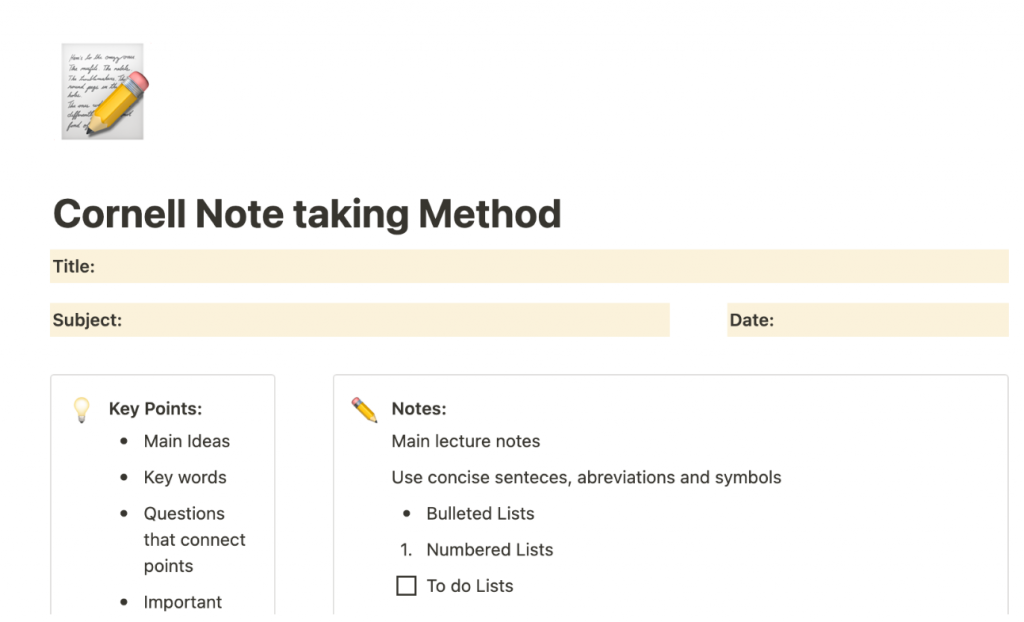Click the Cornell Note taking Method title
Image resolution: width=1024 pixels, height=622 pixels.
pos(306,214)
